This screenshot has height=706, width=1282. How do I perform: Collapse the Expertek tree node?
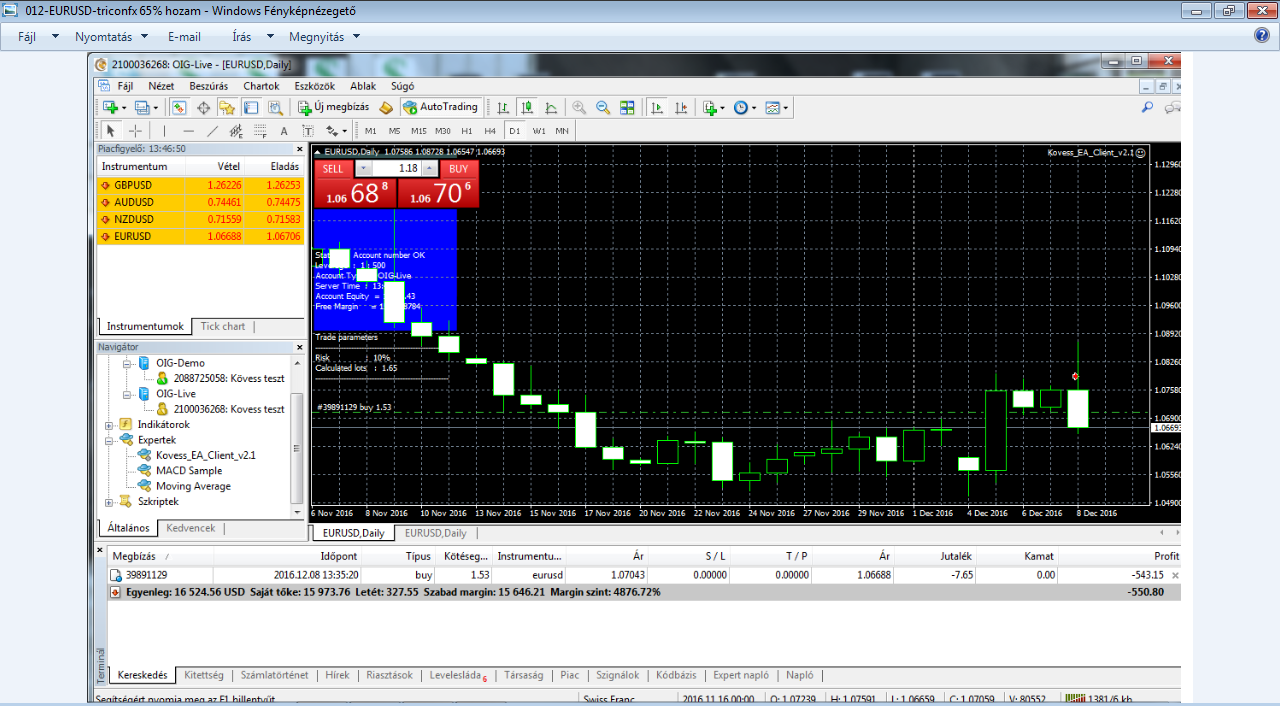coord(109,440)
